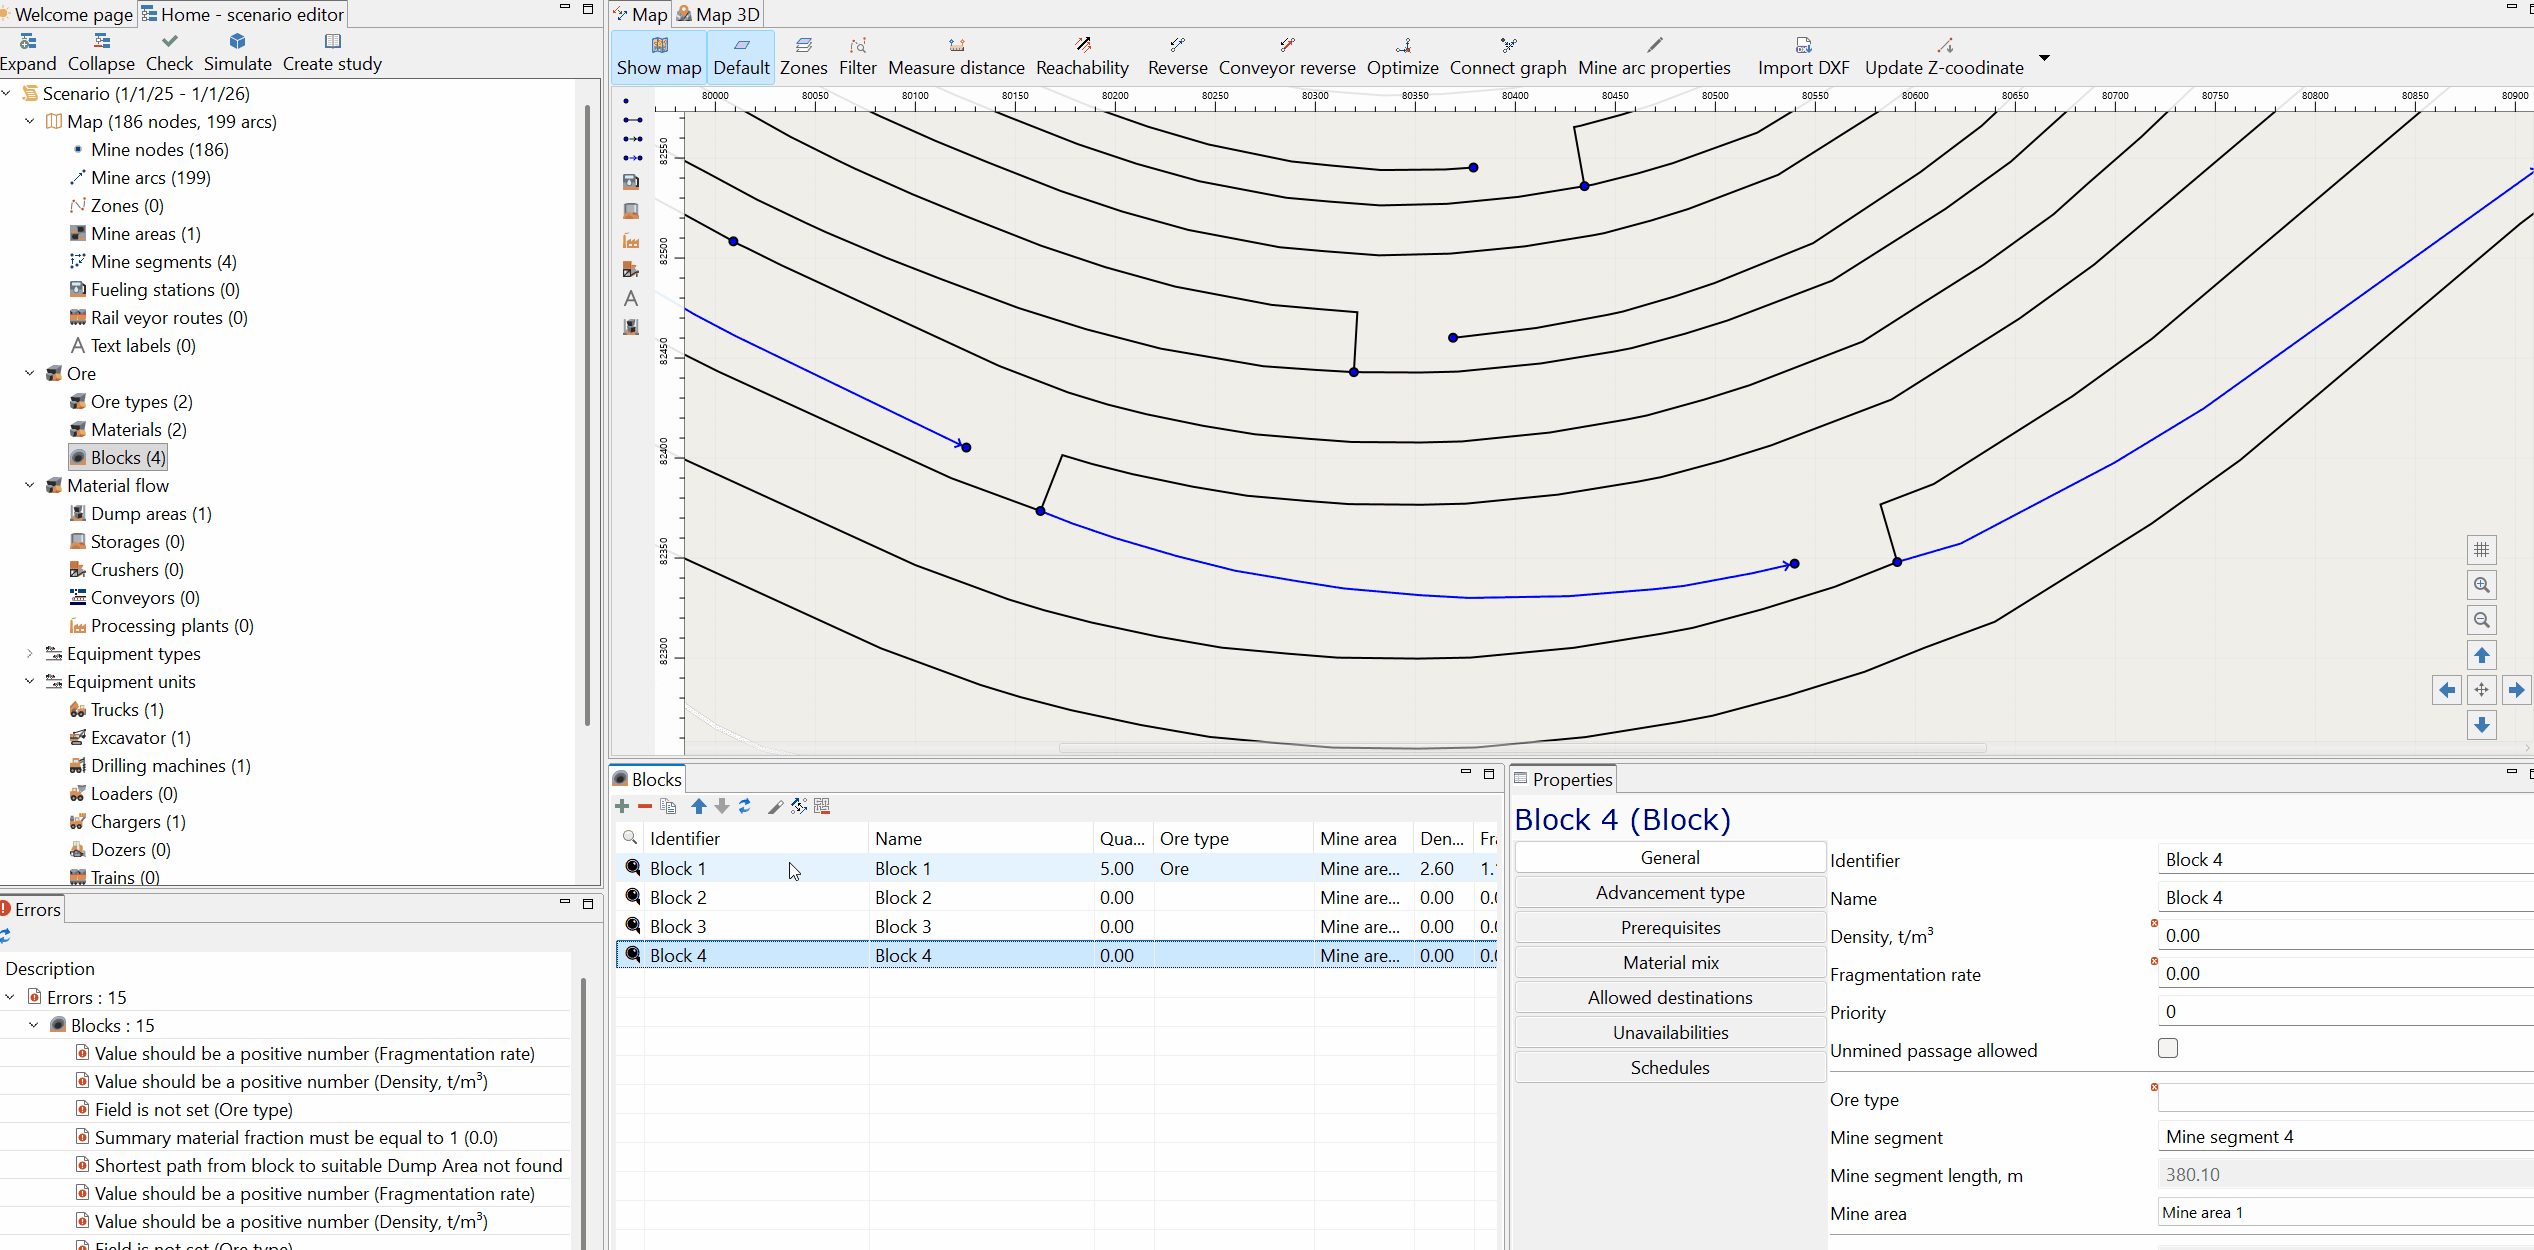Viewport: 2534px width, 1250px height.
Task: Zoom in on the map
Action: [x=2481, y=585]
